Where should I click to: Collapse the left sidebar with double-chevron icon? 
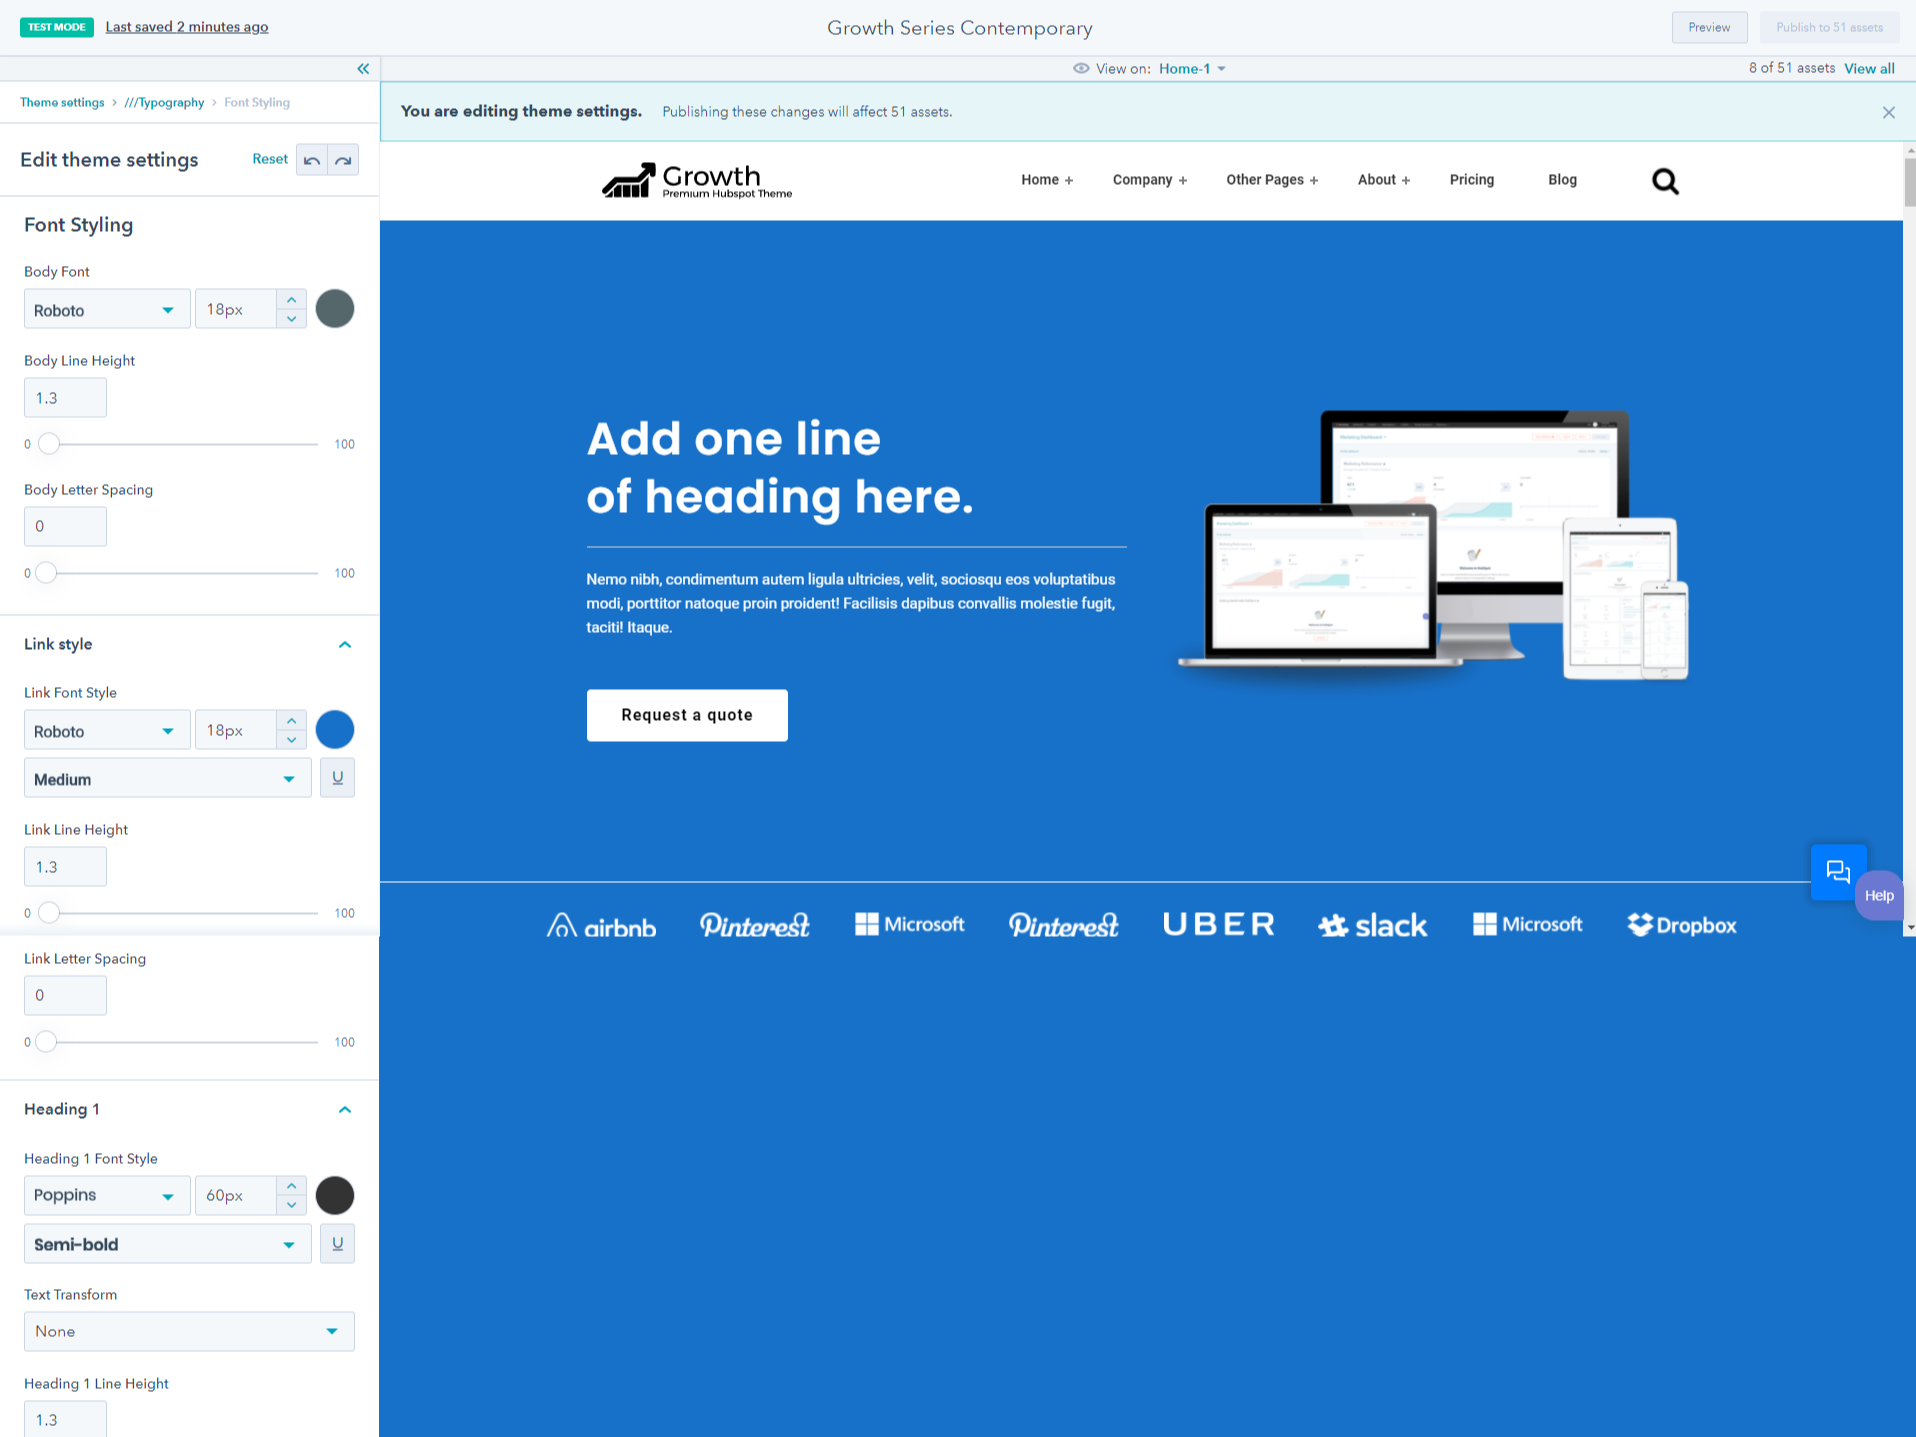pyautogui.click(x=363, y=69)
